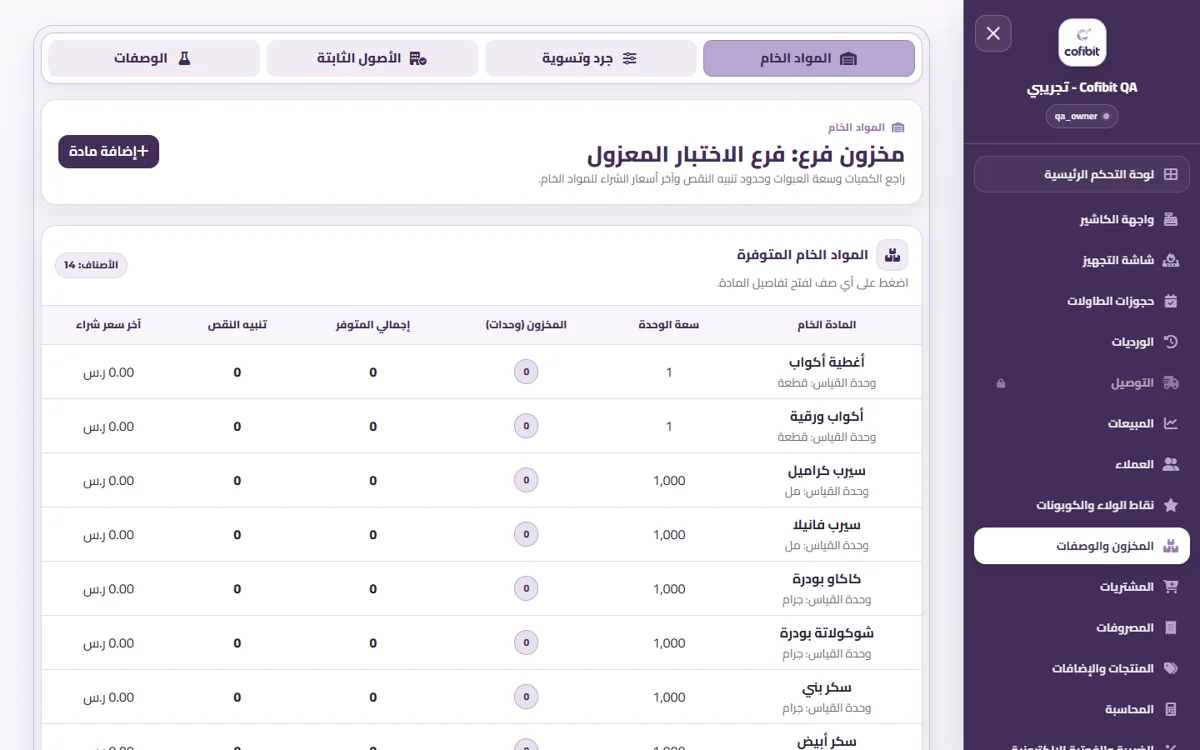
Task: Click the qa_owner user badge
Action: pos(1082,116)
